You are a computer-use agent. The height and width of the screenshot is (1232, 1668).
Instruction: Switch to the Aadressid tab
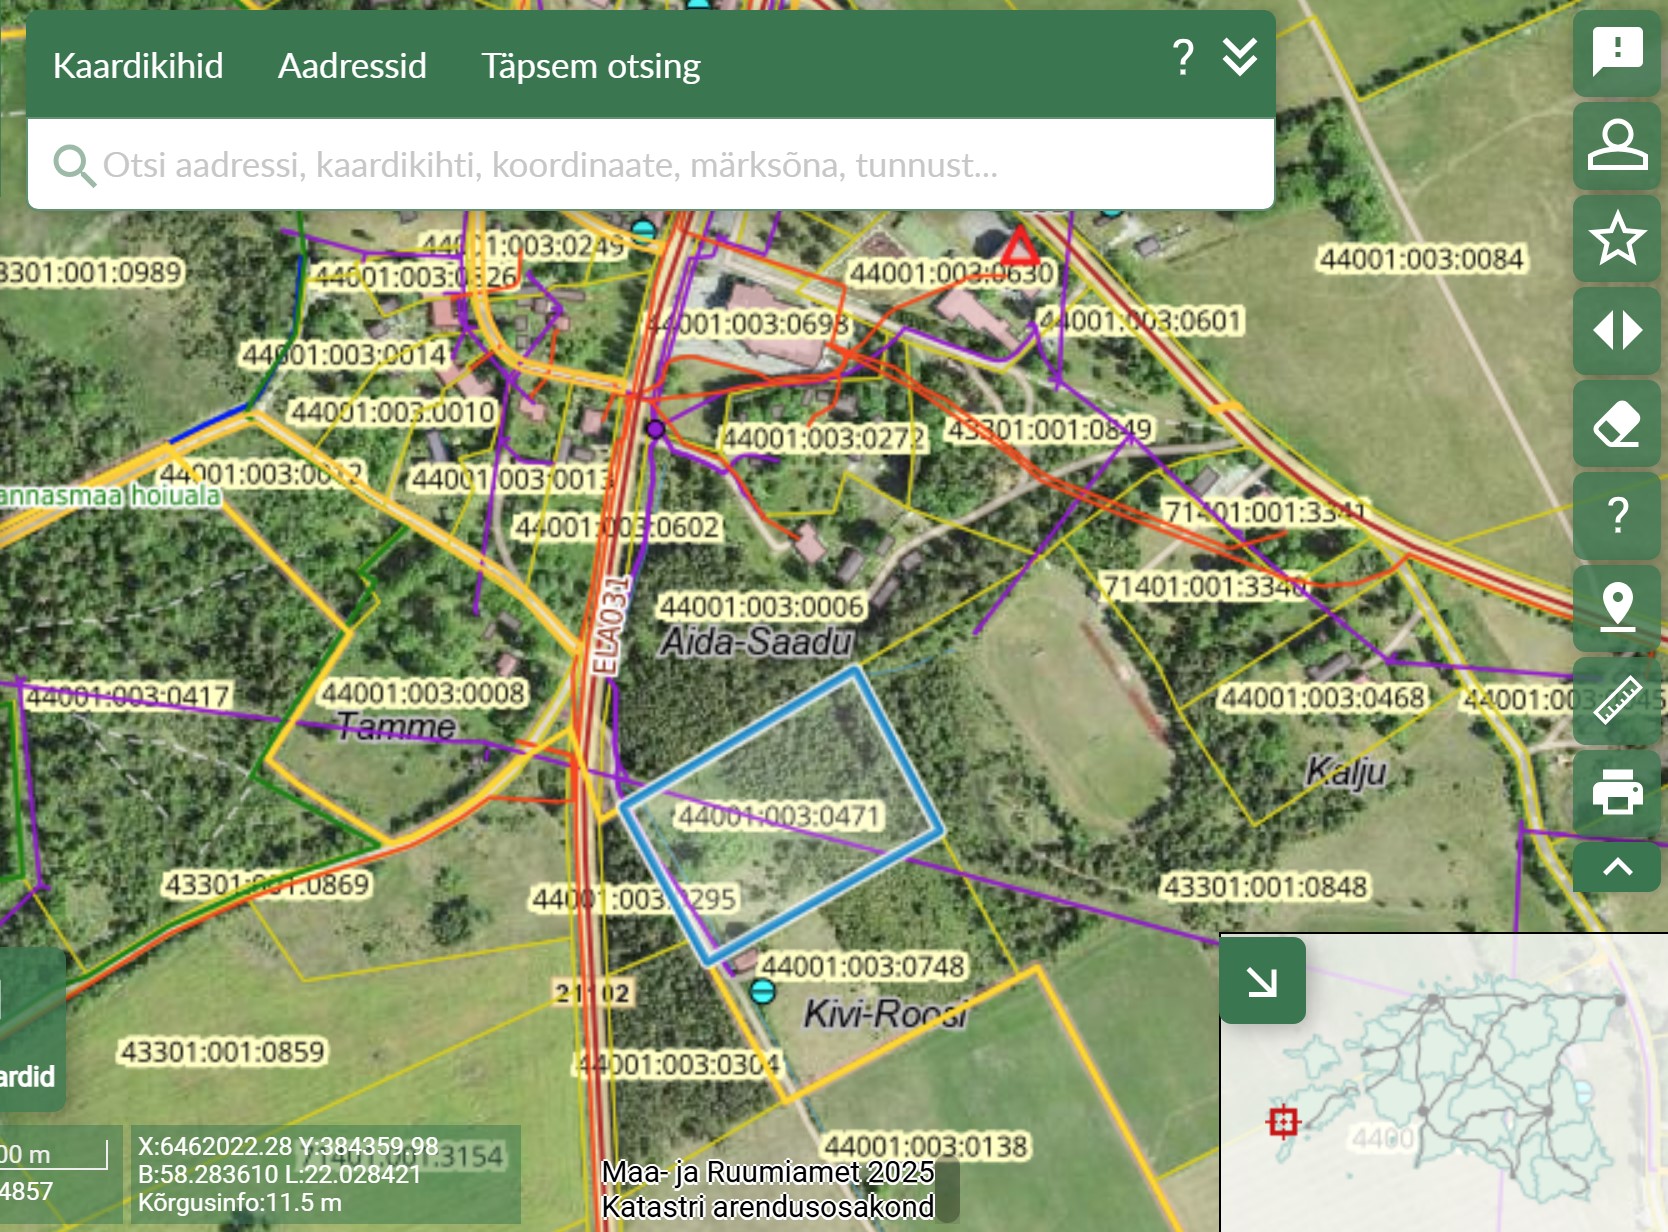(x=352, y=66)
